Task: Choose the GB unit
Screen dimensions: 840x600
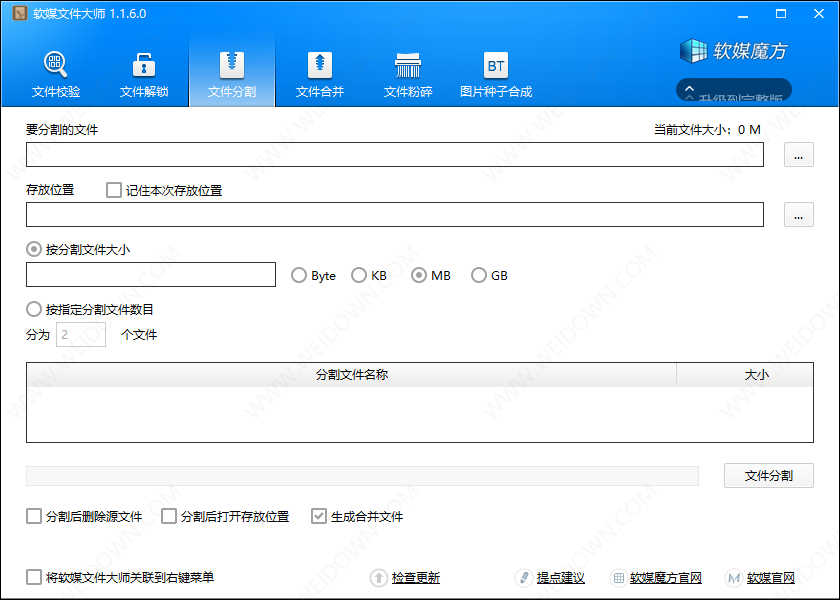Action: [x=478, y=275]
